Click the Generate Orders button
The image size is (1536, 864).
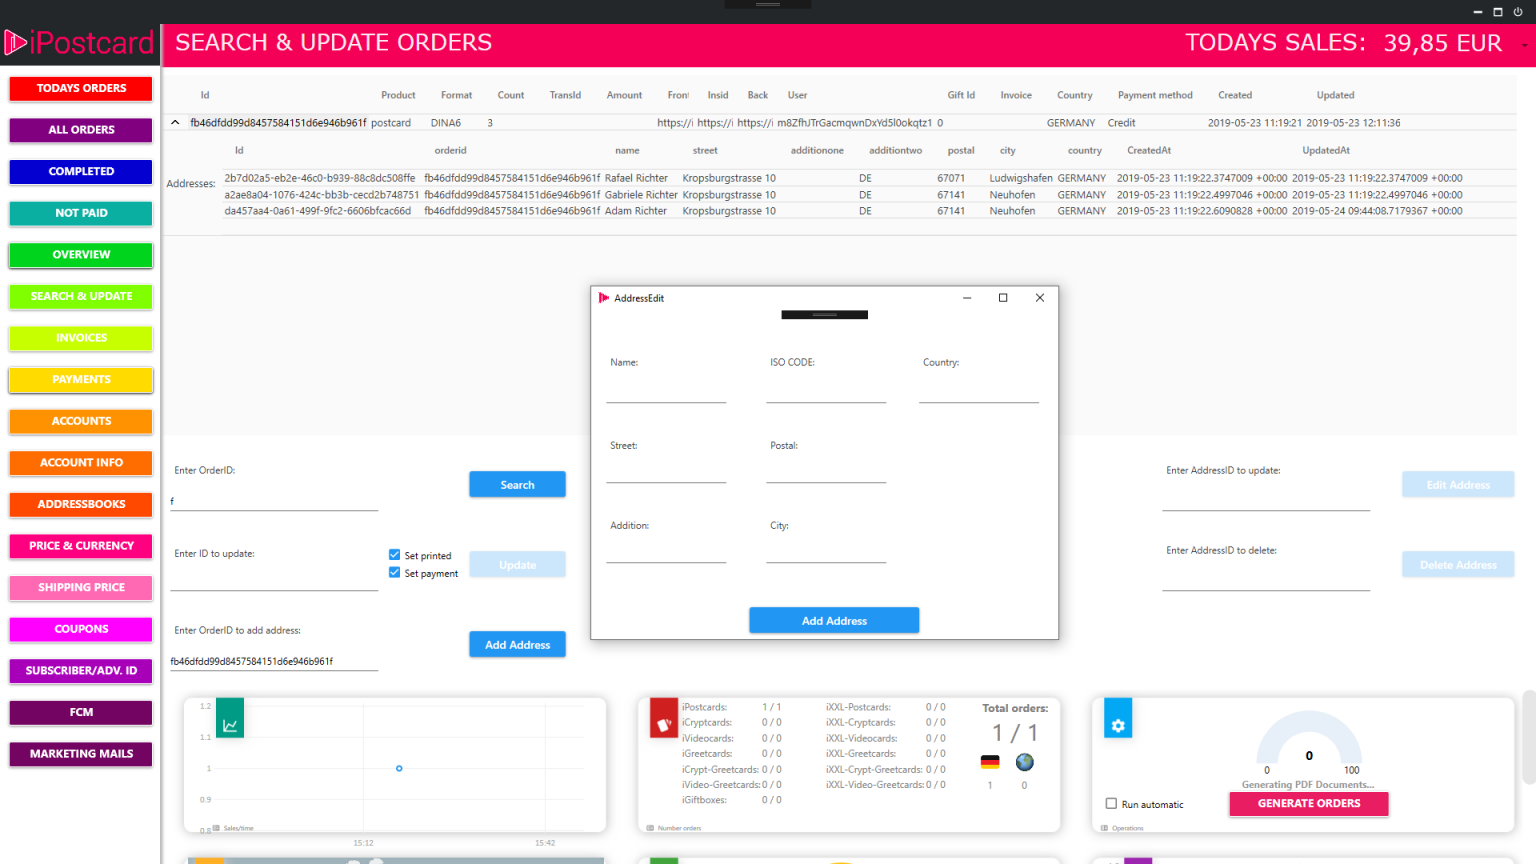1308,804
